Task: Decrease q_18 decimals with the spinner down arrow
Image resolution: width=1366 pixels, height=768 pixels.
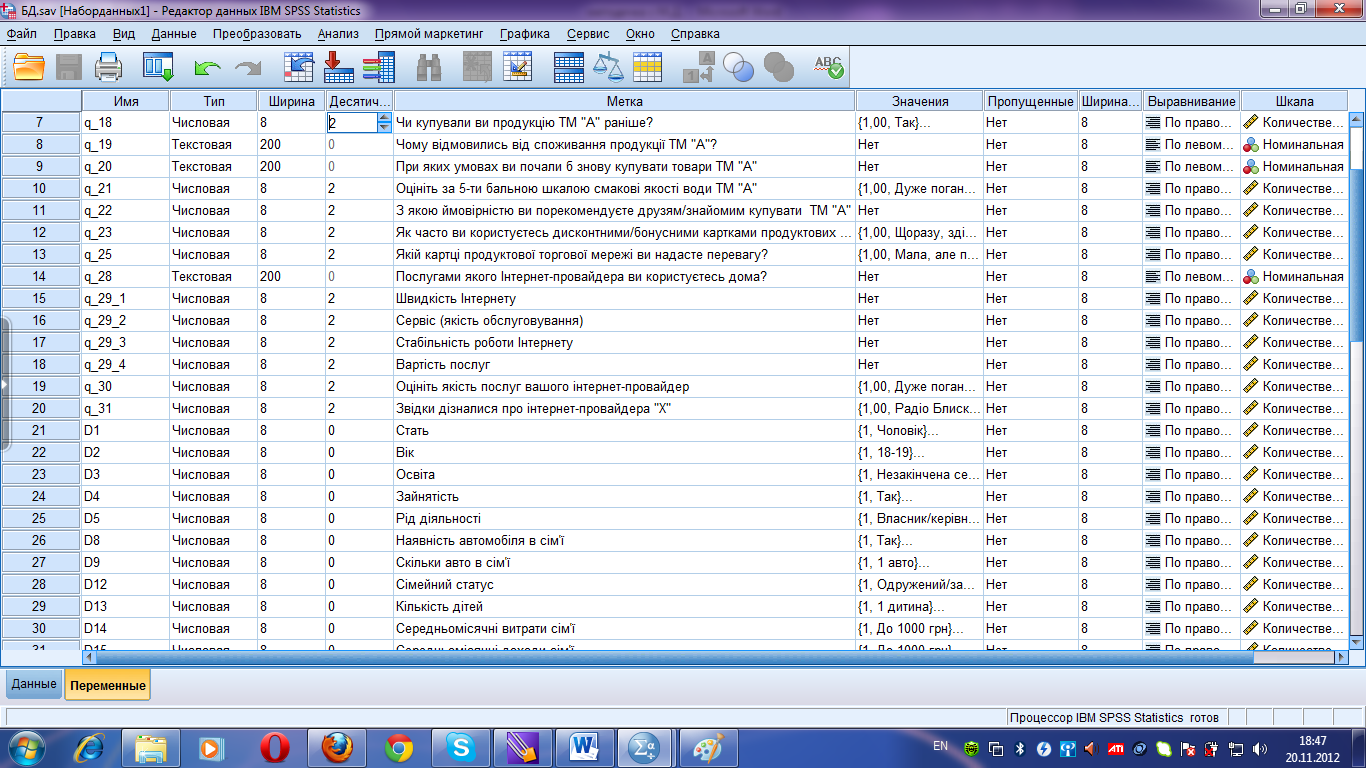Action: click(384, 127)
